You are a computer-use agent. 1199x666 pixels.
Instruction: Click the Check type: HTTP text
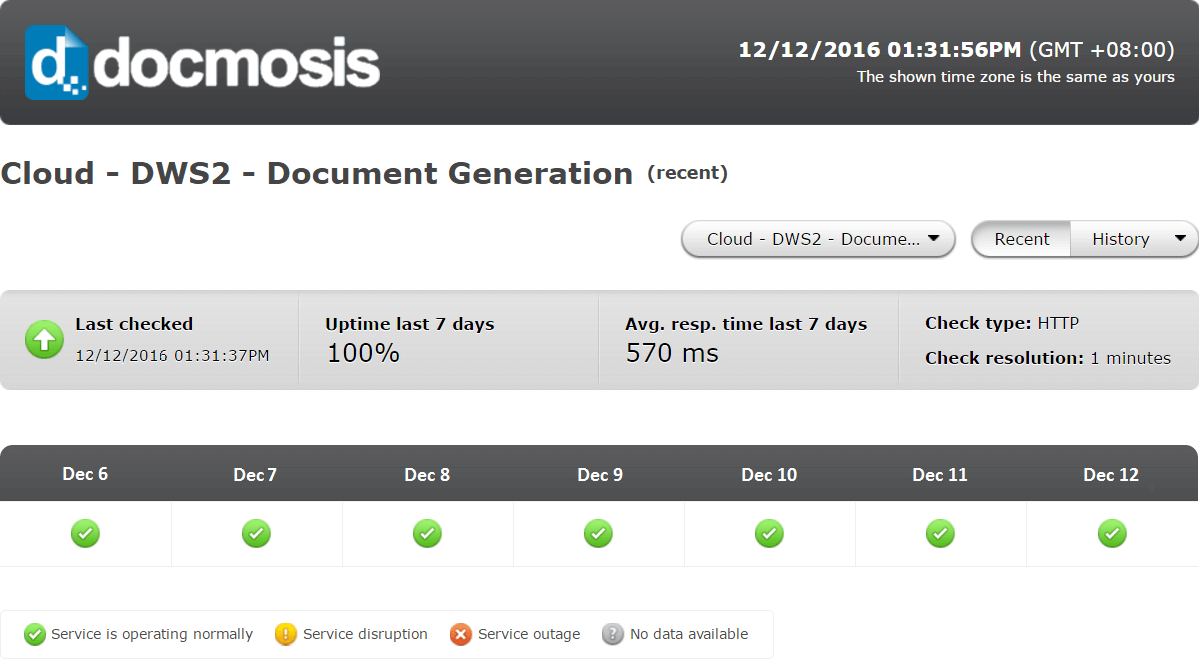1002,323
